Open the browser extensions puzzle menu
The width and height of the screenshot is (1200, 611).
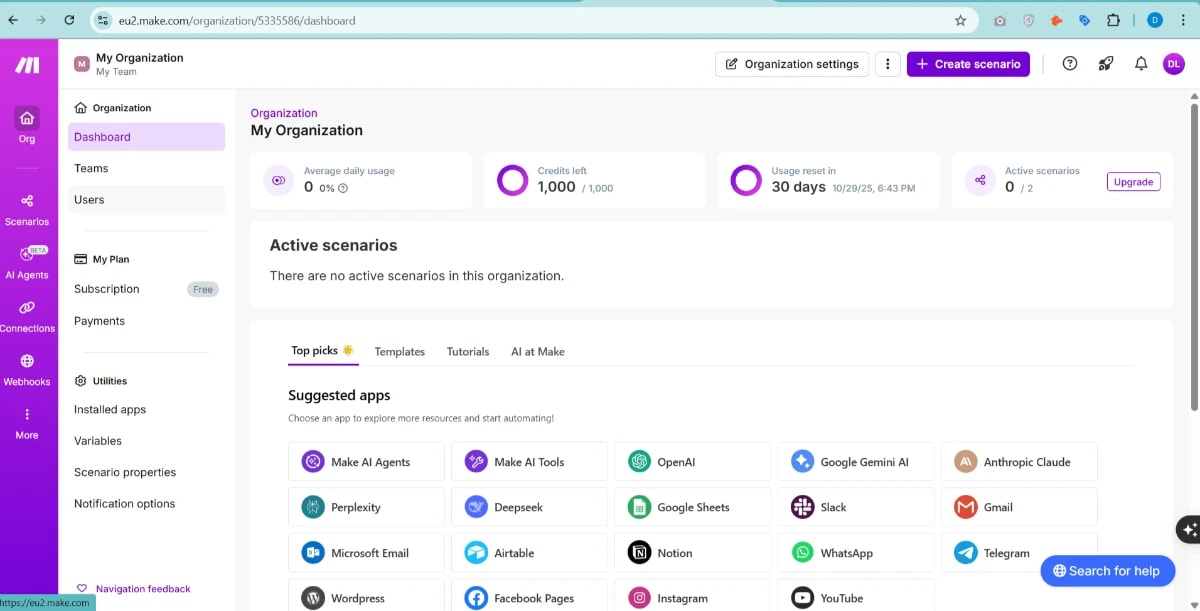click(x=1112, y=19)
